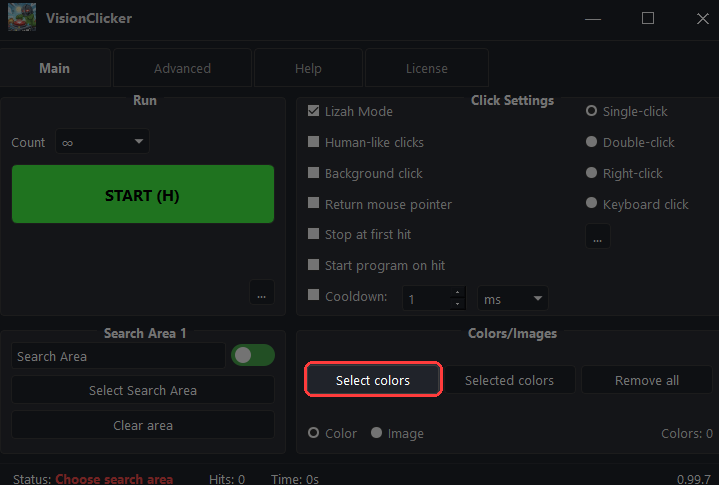The height and width of the screenshot is (485, 719).
Task: Open the ms time unit dropdown
Action: [x=513, y=298]
